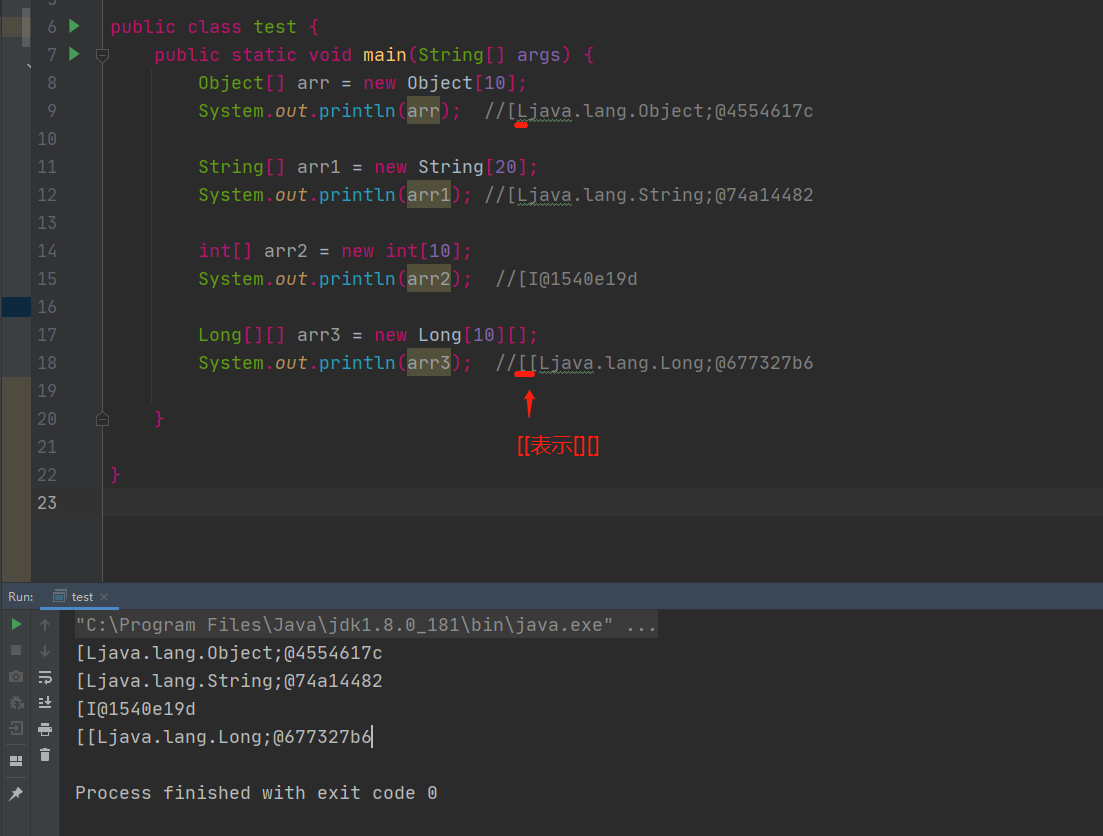Click line number 10 in gutter
The height and width of the screenshot is (836, 1103).
click(47, 139)
